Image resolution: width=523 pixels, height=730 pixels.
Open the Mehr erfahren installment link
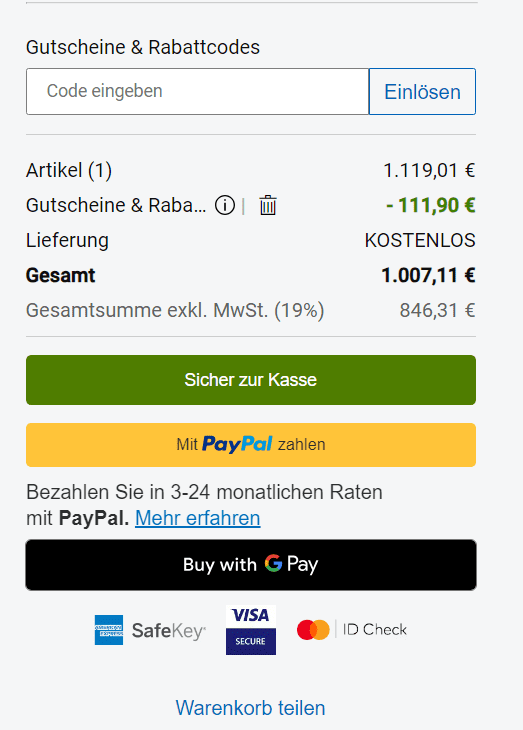pos(197,518)
